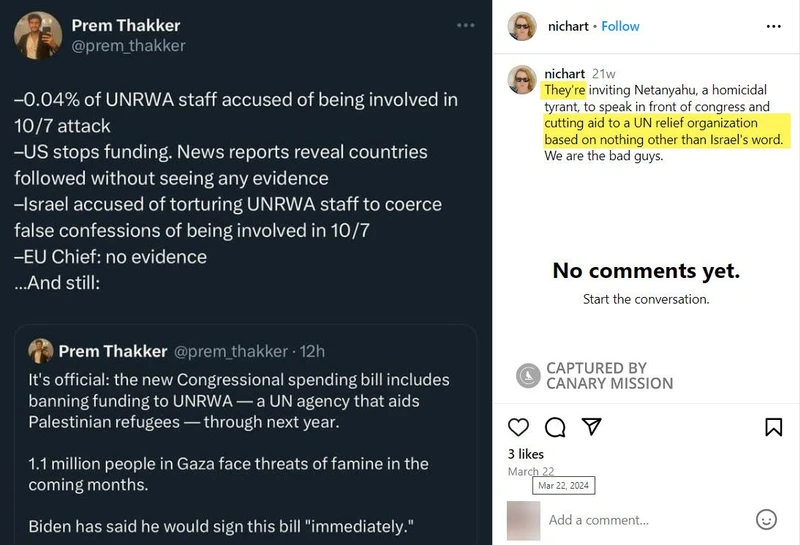Save post with bookmark icon

[774, 428]
